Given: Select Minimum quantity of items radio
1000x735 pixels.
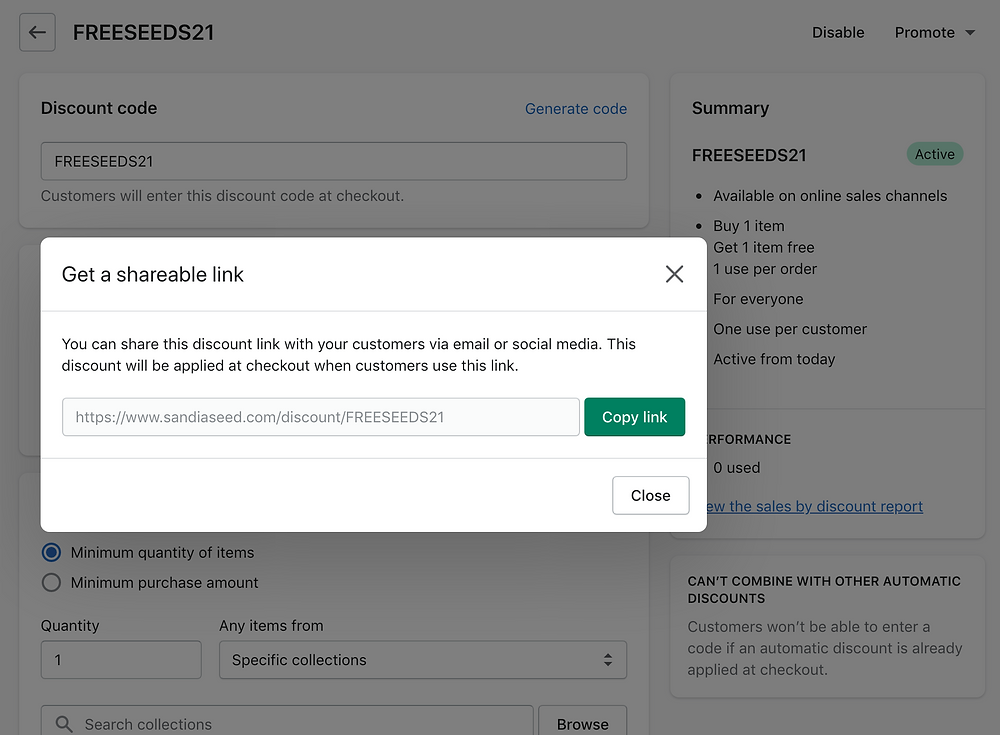Looking at the screenshot, I should 51,552.
